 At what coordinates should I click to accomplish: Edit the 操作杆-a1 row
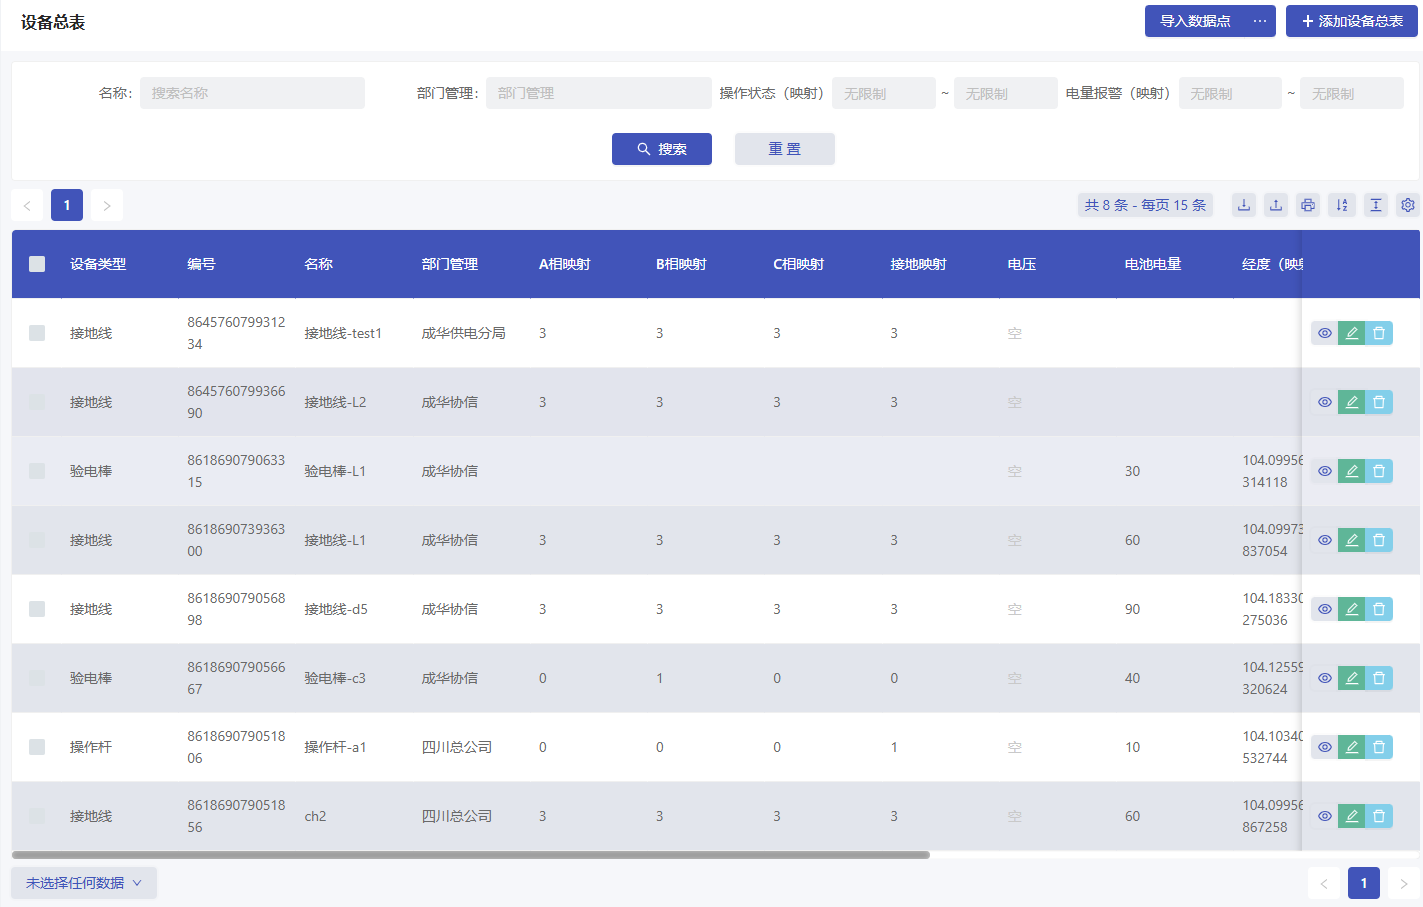[1352, 747]
